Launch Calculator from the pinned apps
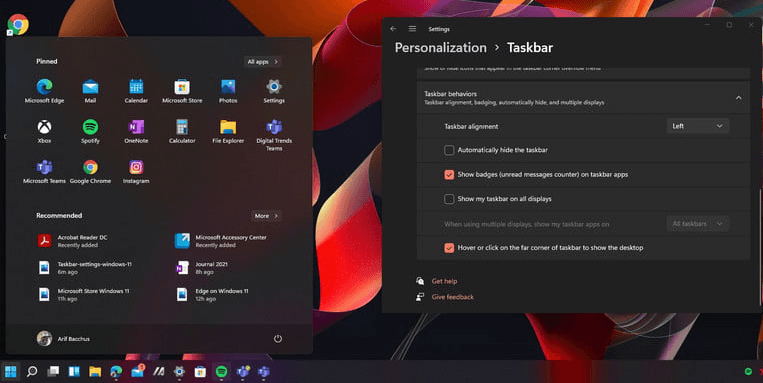Image resolution: width=763 pixels, height=383 pixels. coord(182,132)
